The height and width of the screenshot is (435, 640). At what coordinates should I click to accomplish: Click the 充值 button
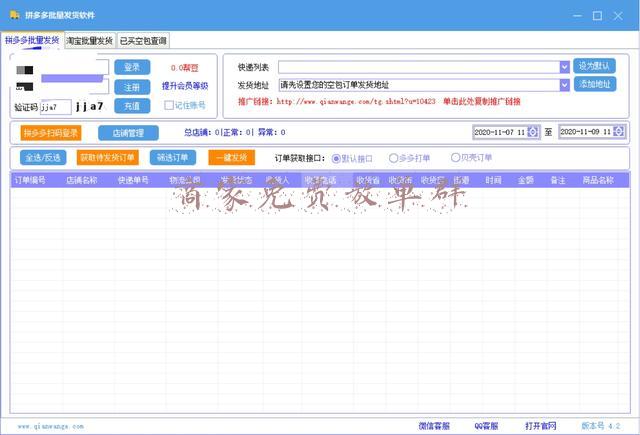pyautogui.click(x=132, y=106)
